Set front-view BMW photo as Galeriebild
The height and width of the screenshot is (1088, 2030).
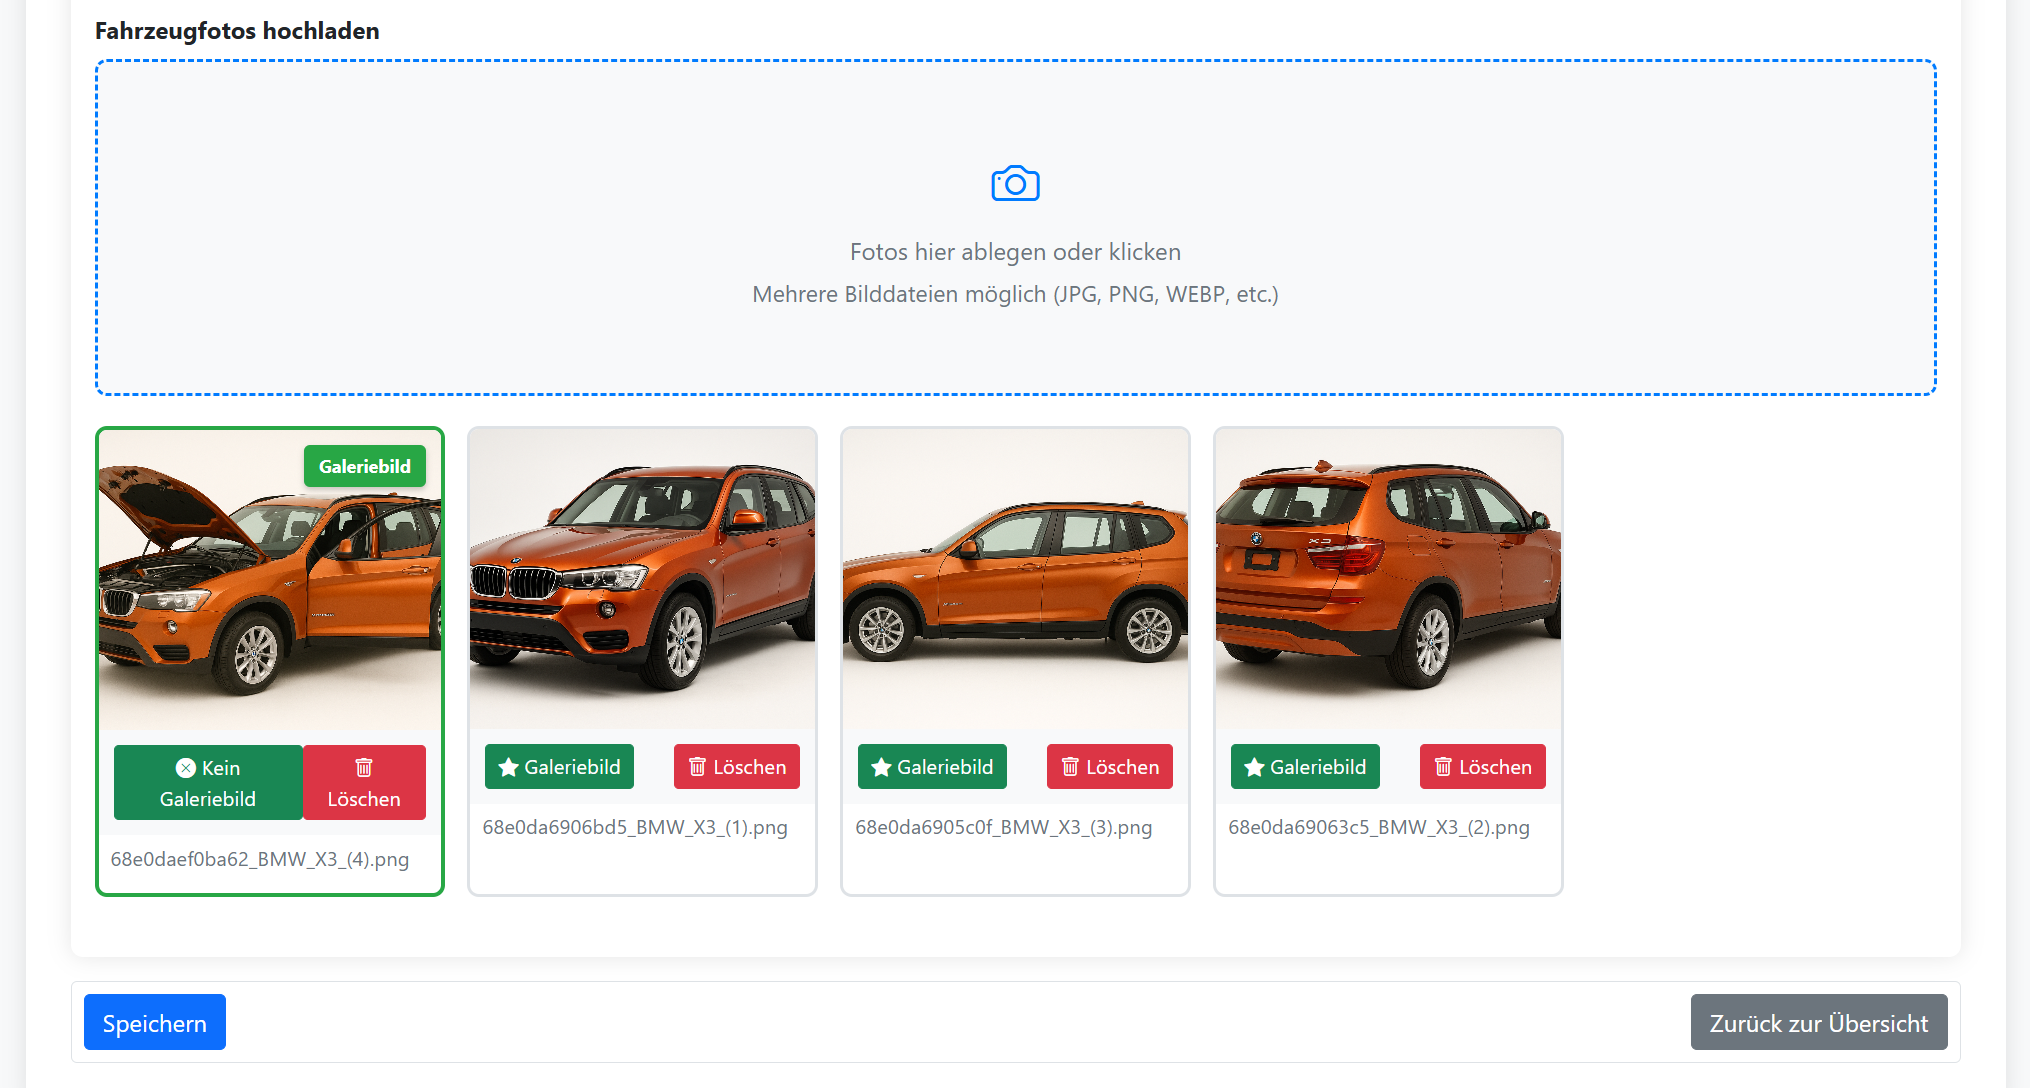click(559, 767)
